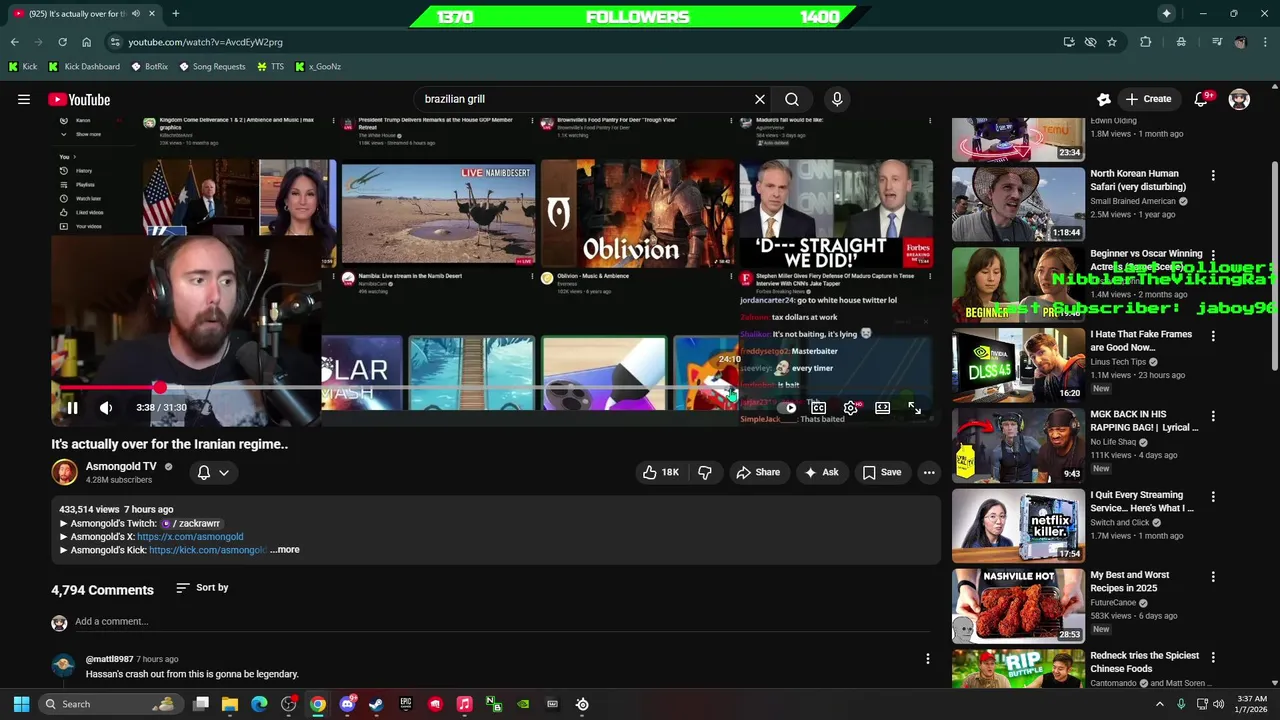Viewport: 1280px width, 720px height.
Task: Open a new browser tab with plus
Action: [175, 13]
